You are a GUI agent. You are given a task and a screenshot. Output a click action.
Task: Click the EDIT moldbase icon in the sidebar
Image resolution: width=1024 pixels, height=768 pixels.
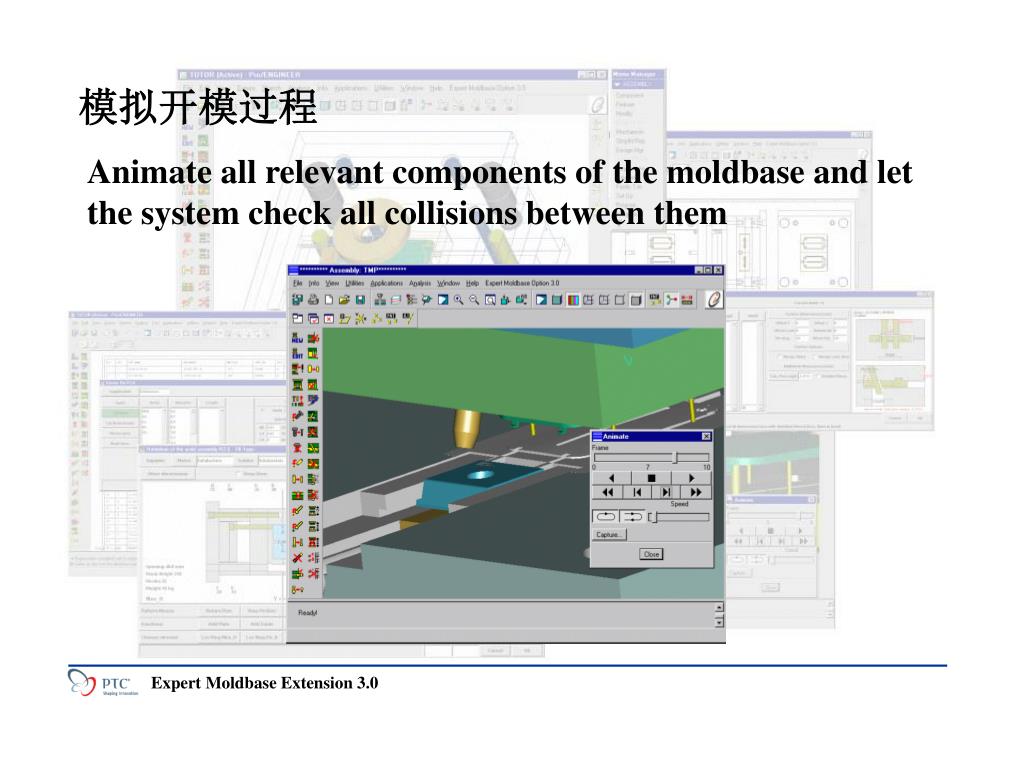click(x=297, y=354)
